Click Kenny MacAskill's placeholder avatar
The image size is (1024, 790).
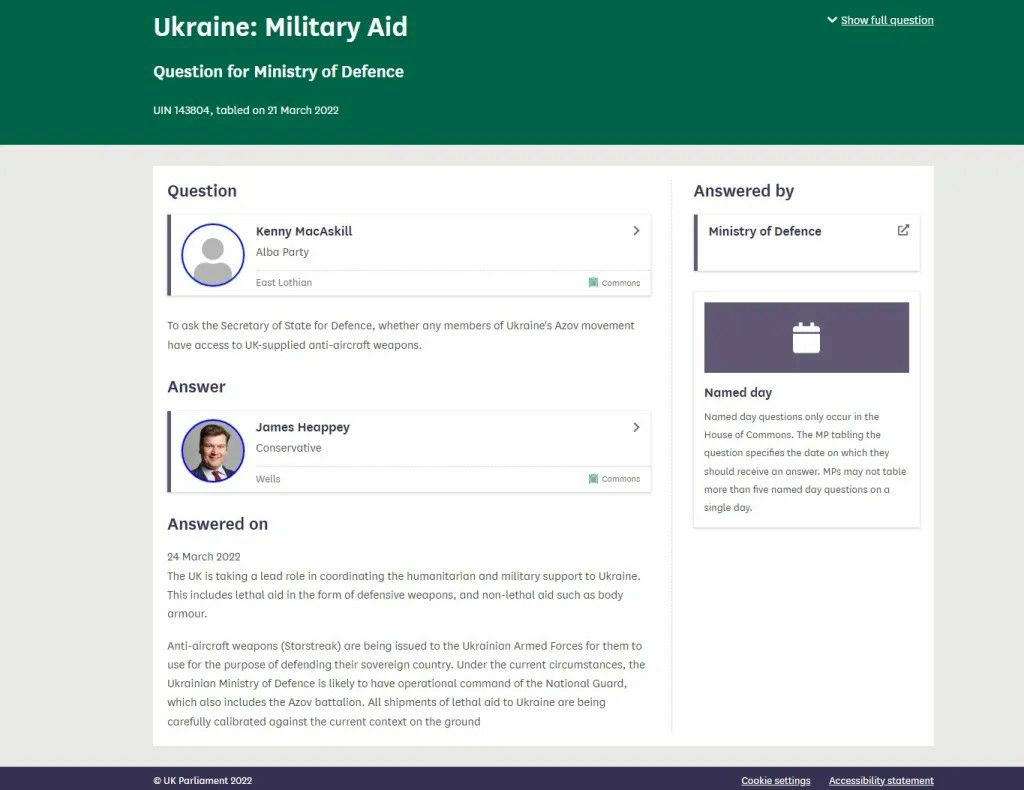213,255
